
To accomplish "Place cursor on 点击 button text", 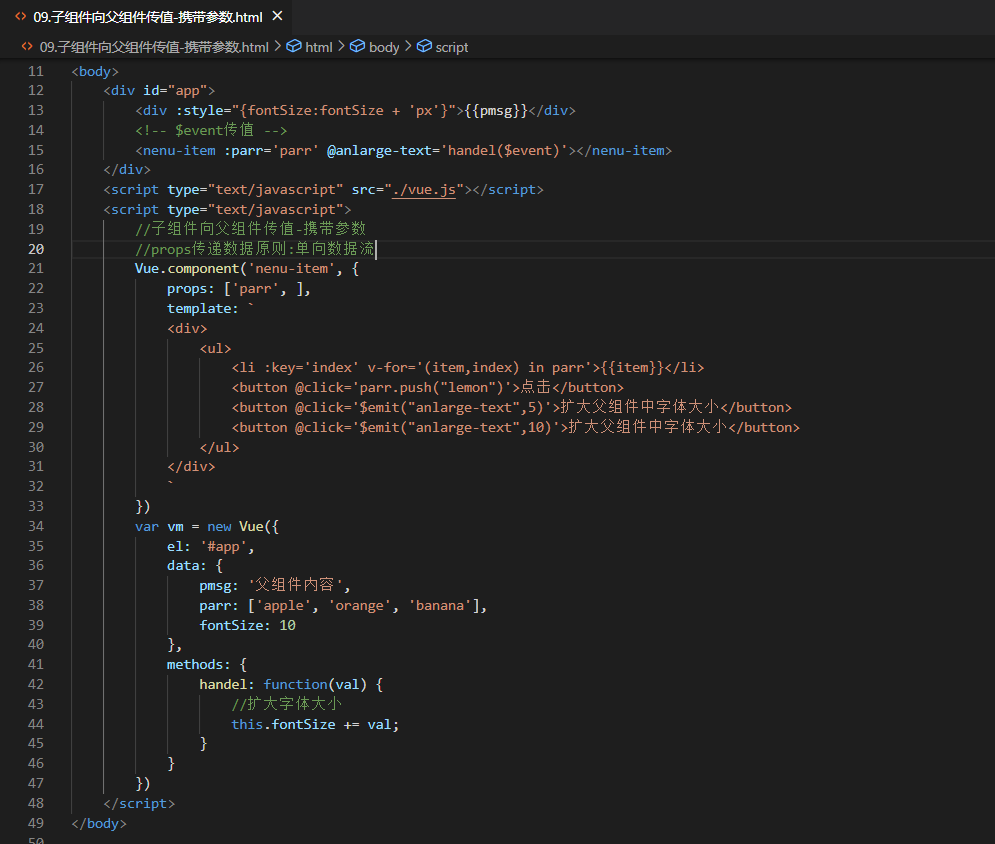I will 536,388.
